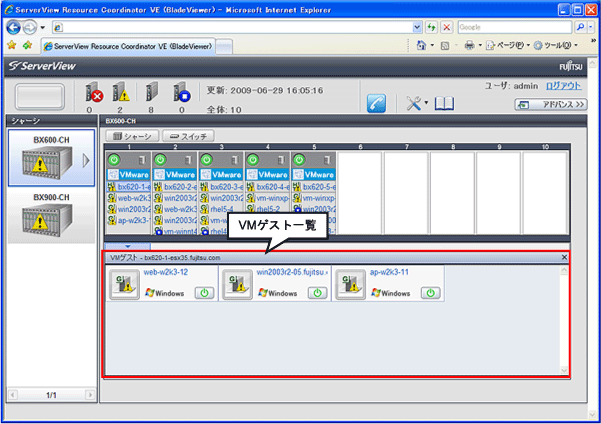Image resolution: width=601 pixels, height=424 pixels.
Task: Select VM host bx620-3-e in slot 3
Action: [x=222, y=187]
